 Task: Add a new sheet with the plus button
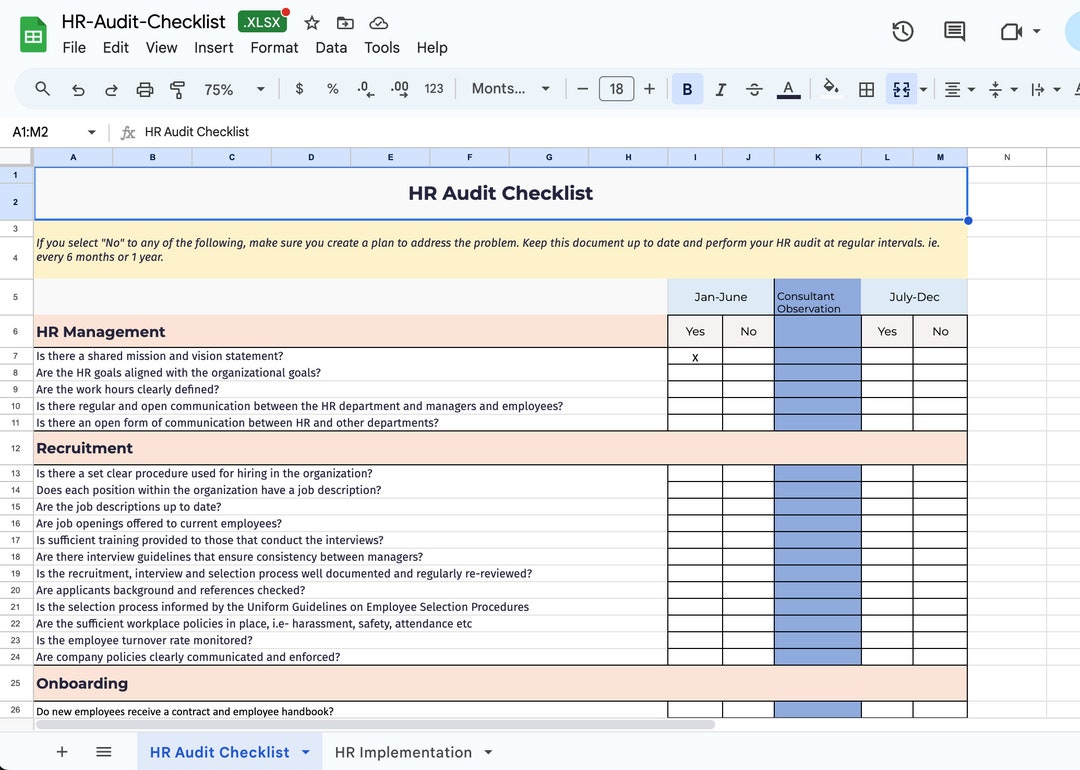(61, 752)
